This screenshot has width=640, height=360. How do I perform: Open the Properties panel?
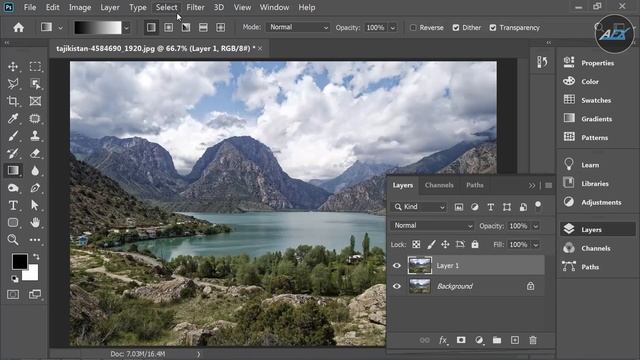597,63
